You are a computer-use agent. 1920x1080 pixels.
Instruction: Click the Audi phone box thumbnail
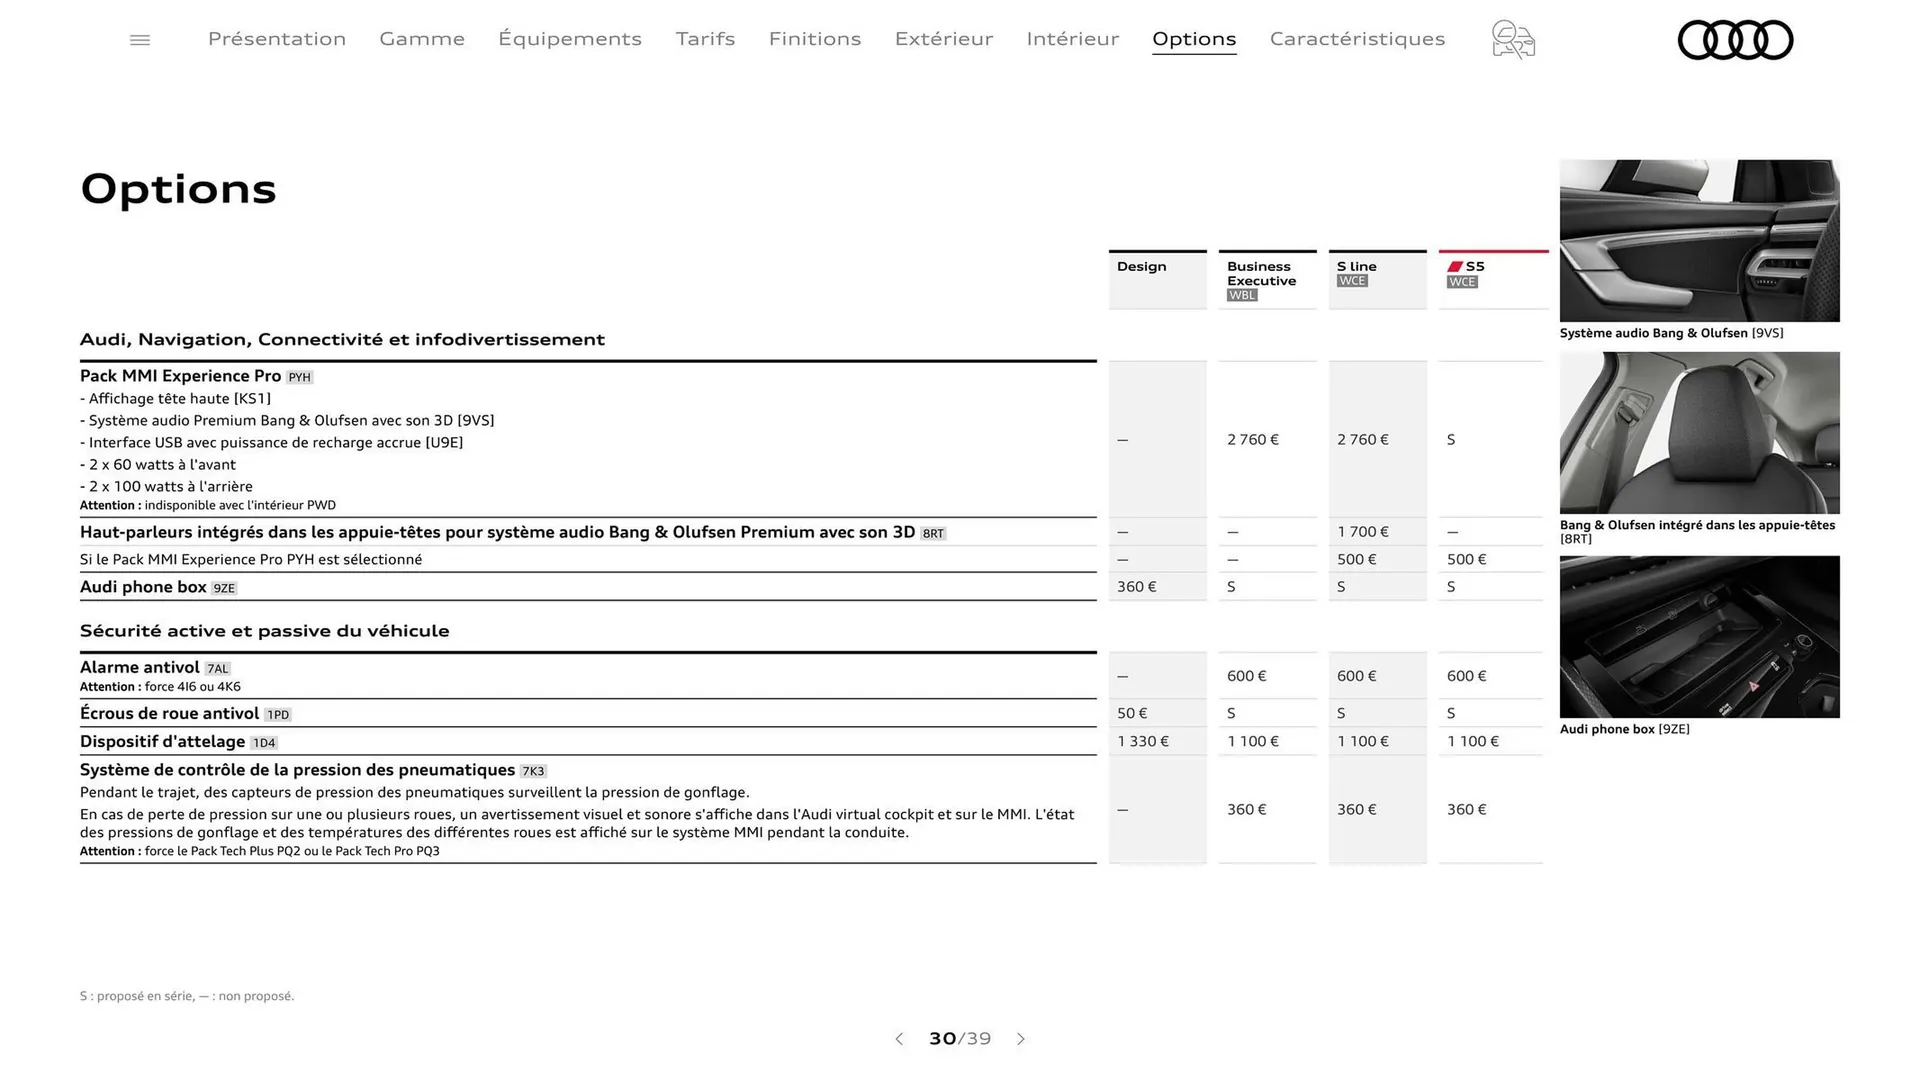point(1699,637)
